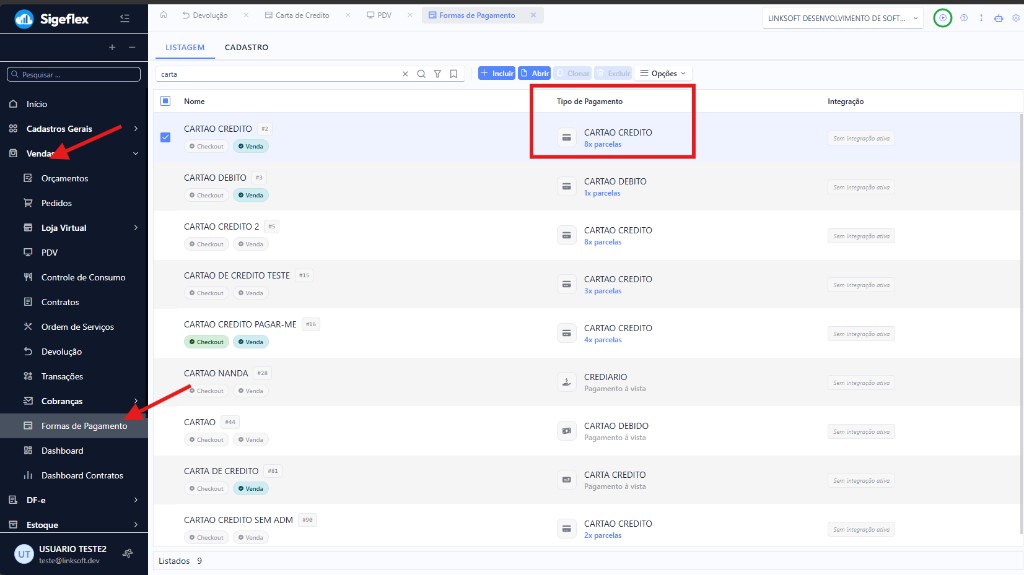Toggle Checkout tag on CARTAO CREDITO PAGAR-ME row

206,342
